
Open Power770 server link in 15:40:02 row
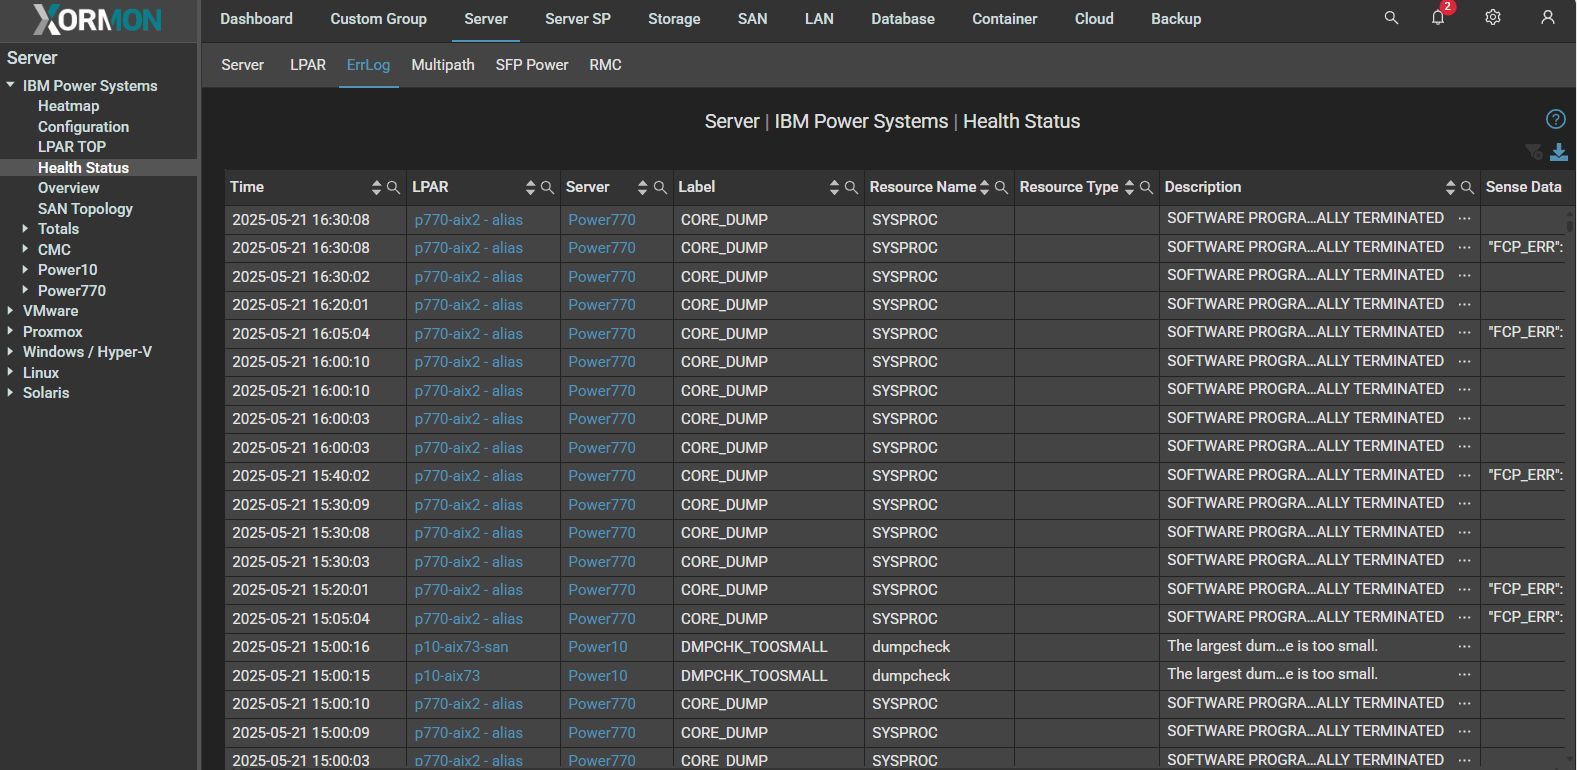(x=602, y=476)
